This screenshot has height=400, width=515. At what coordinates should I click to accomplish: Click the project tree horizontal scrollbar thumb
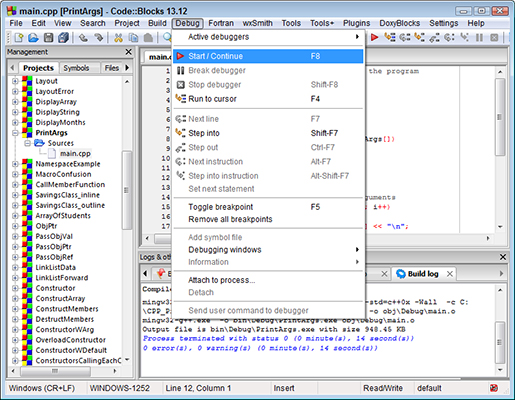[x=55, y=371]
